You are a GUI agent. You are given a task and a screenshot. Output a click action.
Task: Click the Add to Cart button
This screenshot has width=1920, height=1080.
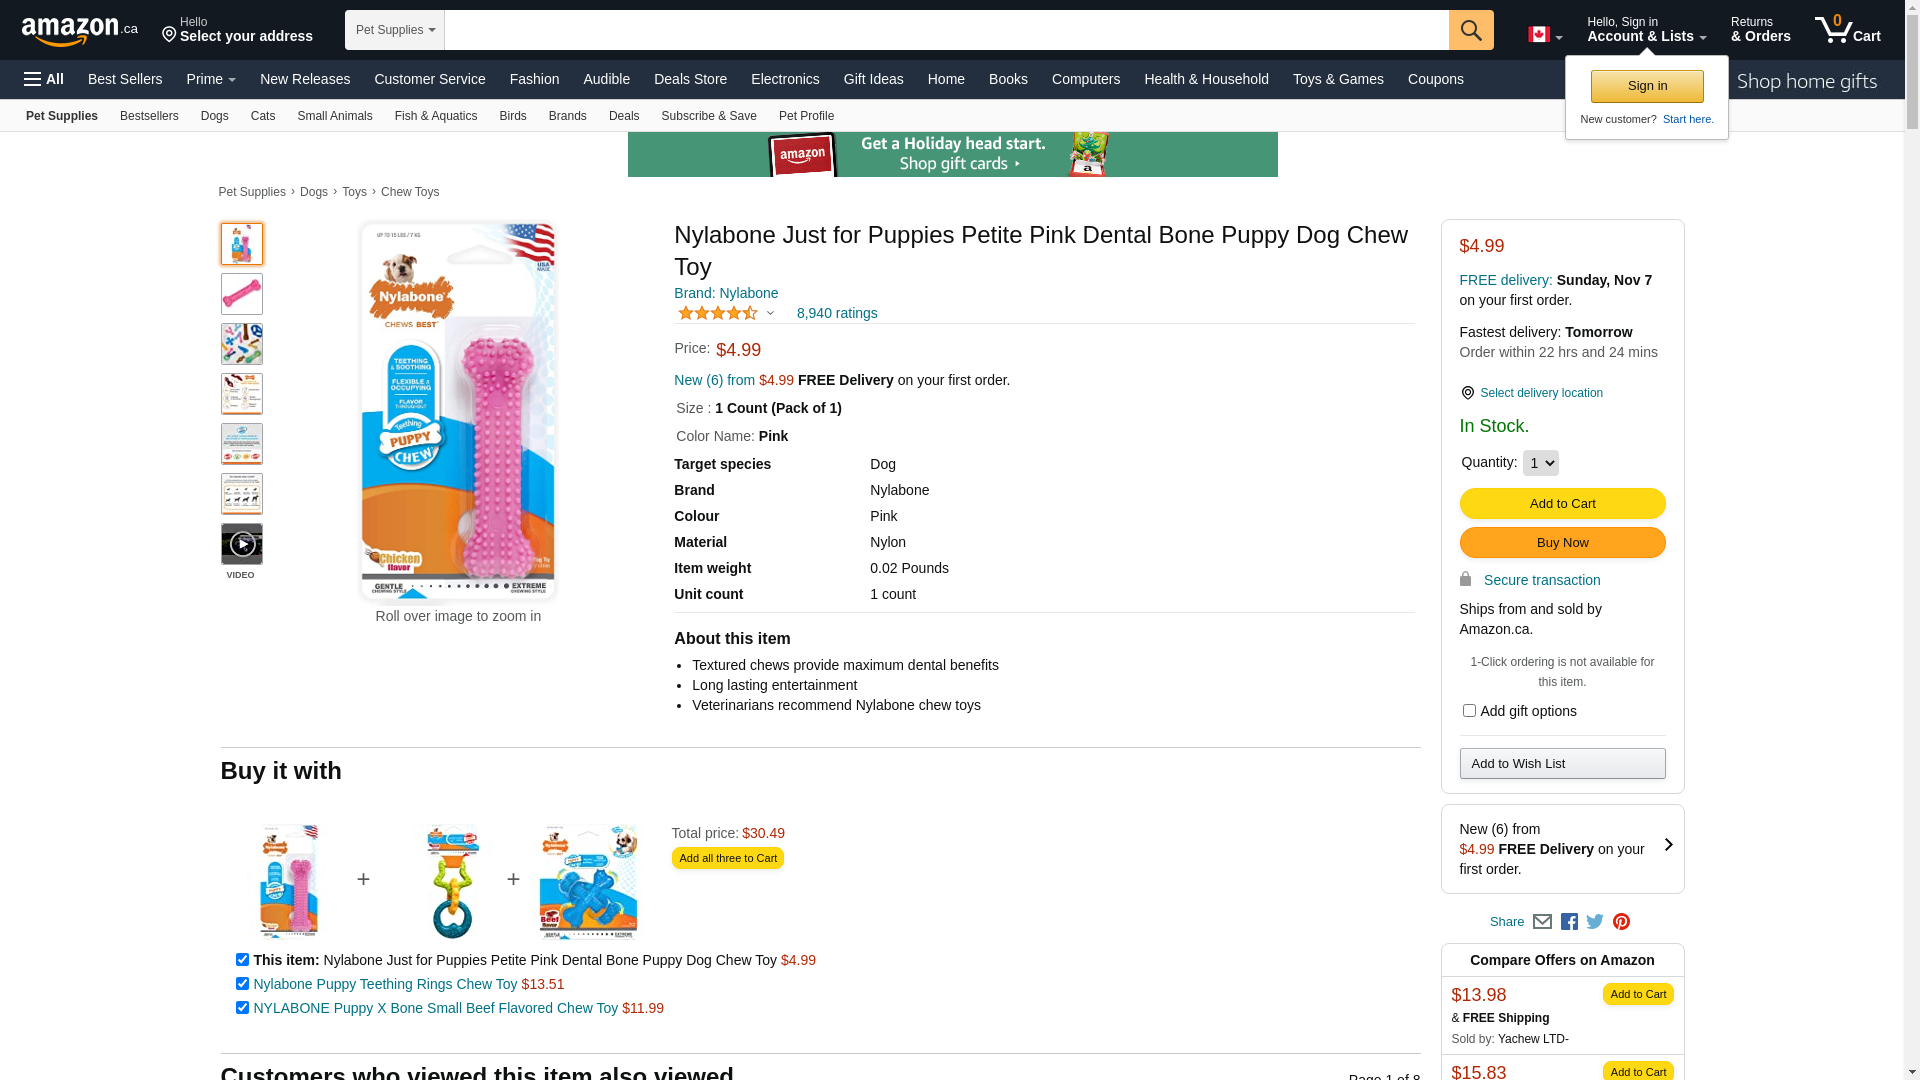coord(1562,504)
